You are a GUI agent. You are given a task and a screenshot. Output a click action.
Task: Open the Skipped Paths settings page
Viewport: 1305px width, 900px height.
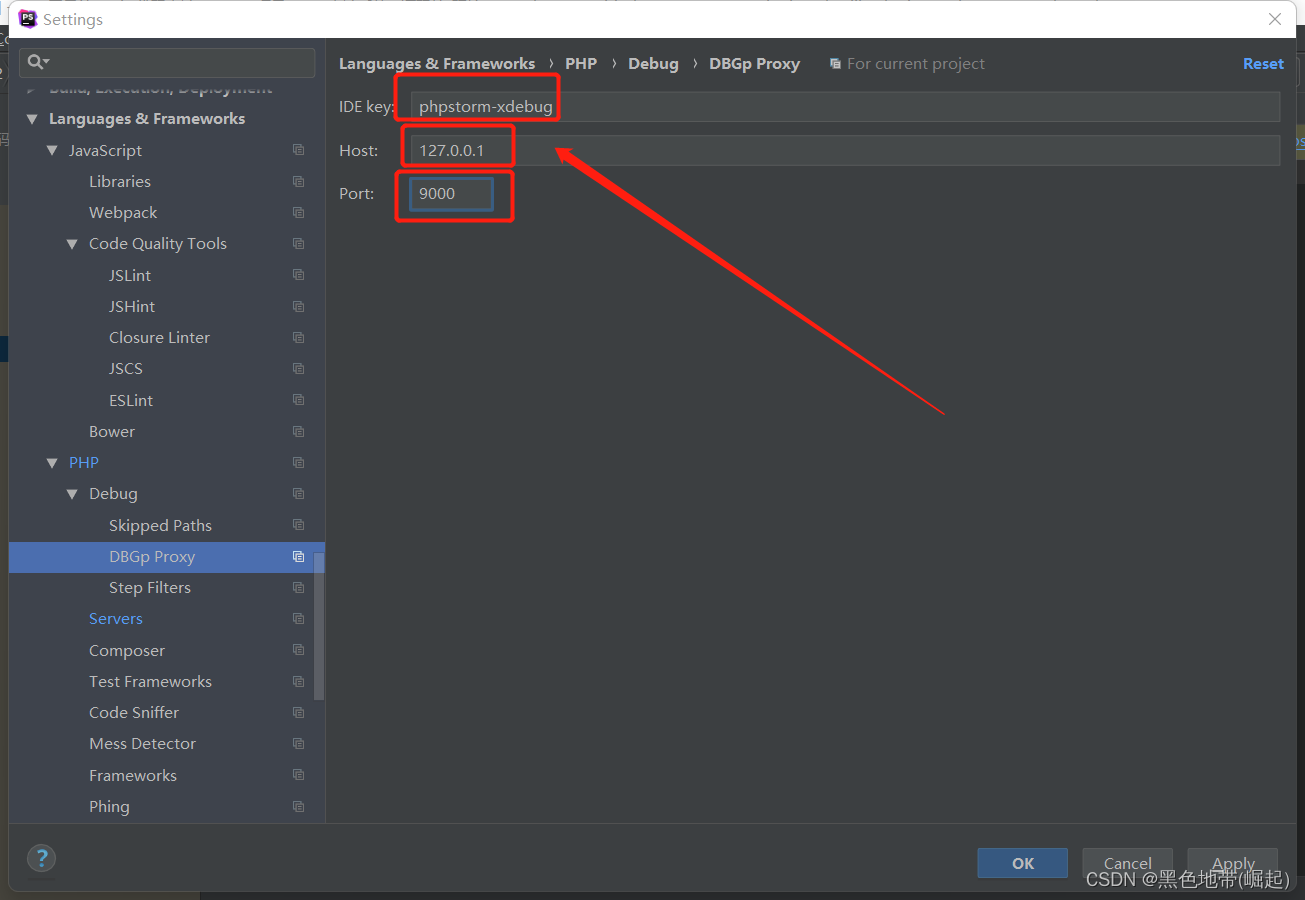[x=160, y=526]
